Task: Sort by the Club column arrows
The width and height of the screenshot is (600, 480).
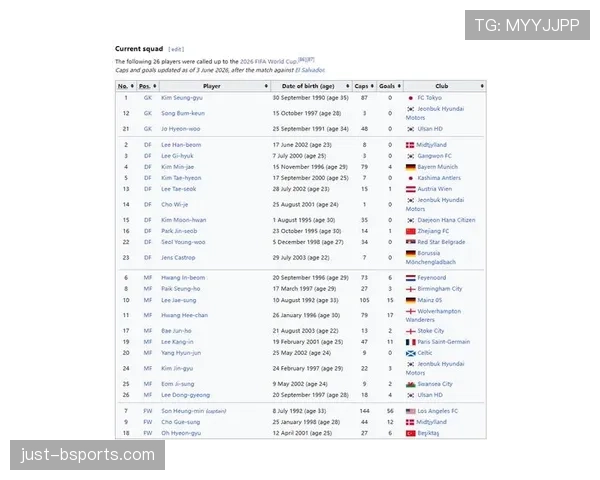Action: (482, 86)
